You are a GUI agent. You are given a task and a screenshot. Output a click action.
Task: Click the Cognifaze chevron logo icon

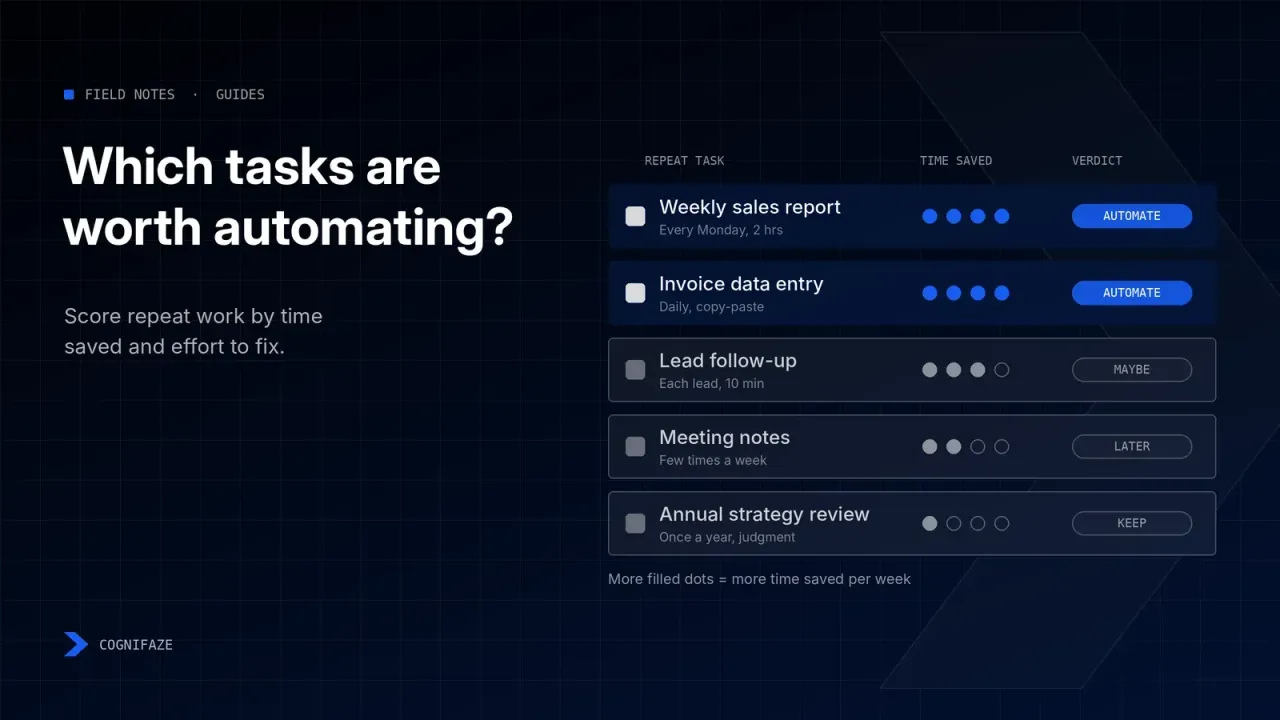(76, 645)
